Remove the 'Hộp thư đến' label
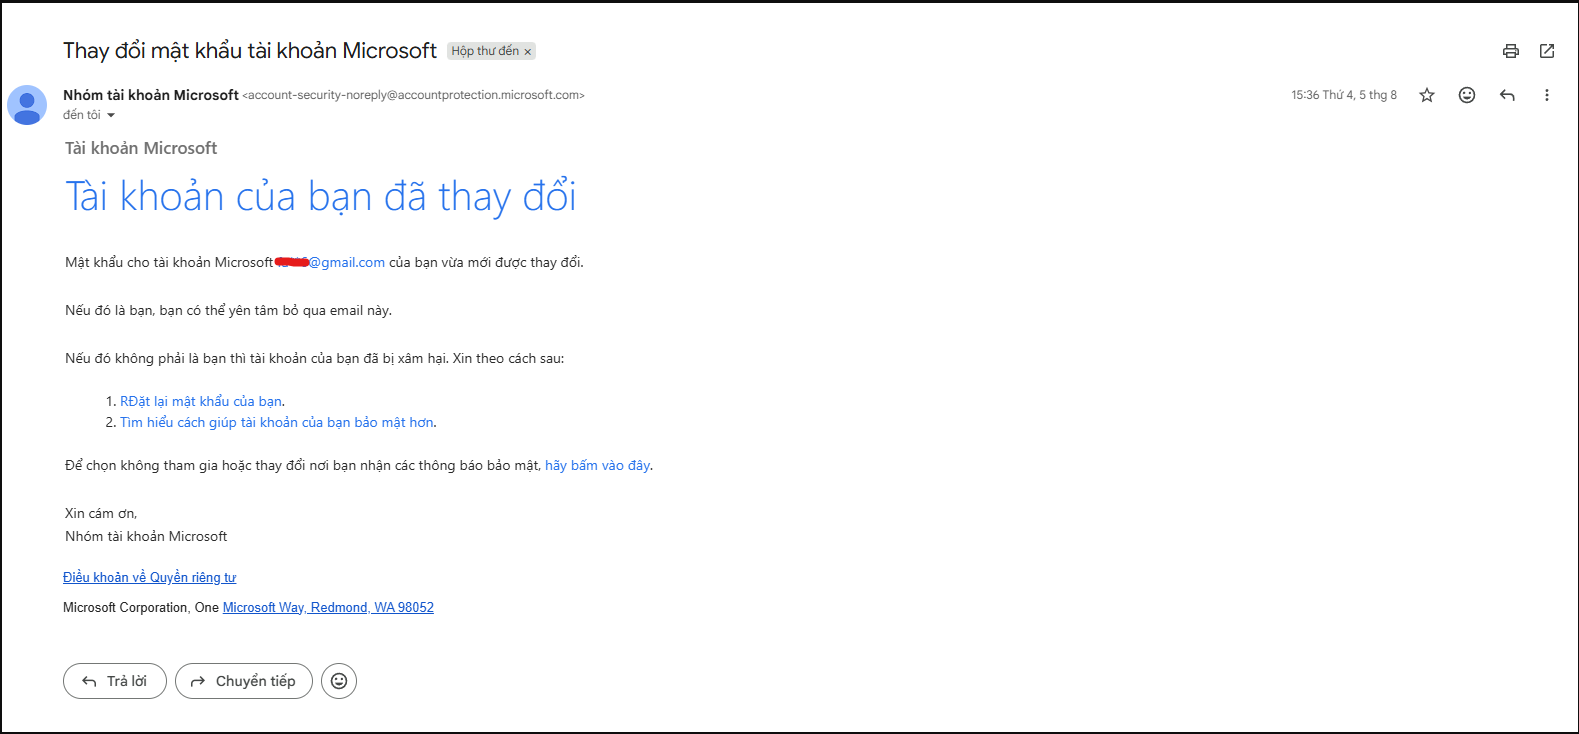Screen dimensions: 1579x734 click(x=528, y=52)
